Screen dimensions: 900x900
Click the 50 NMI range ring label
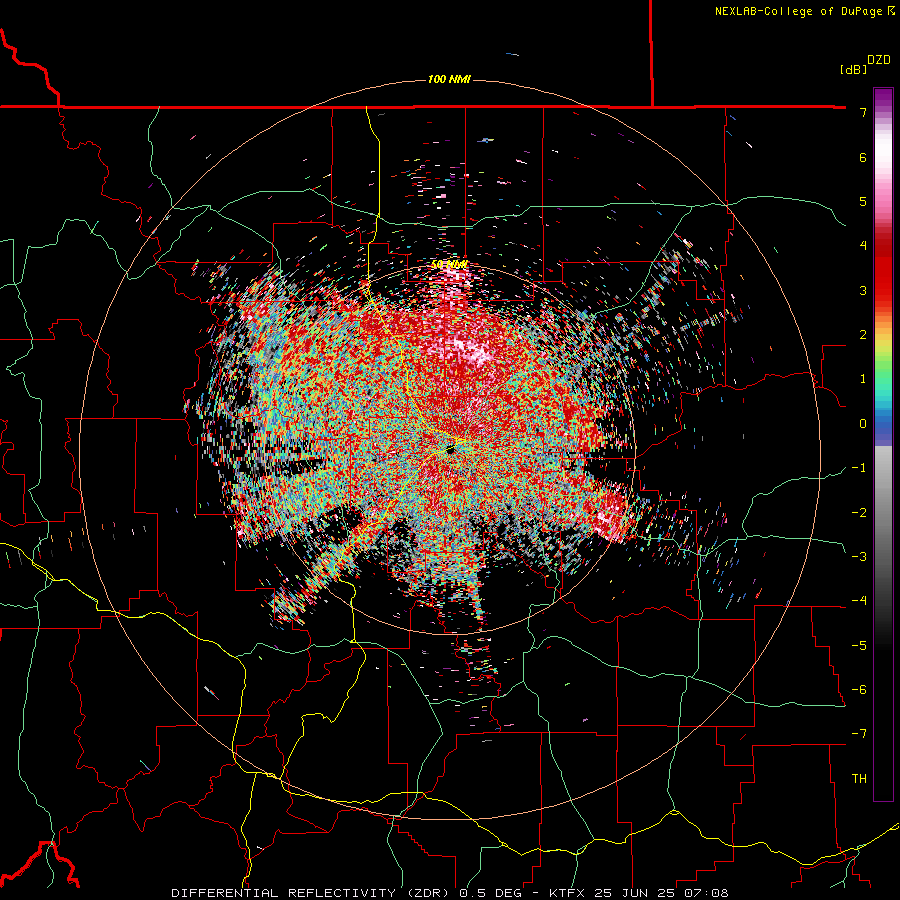click(449, 265)
